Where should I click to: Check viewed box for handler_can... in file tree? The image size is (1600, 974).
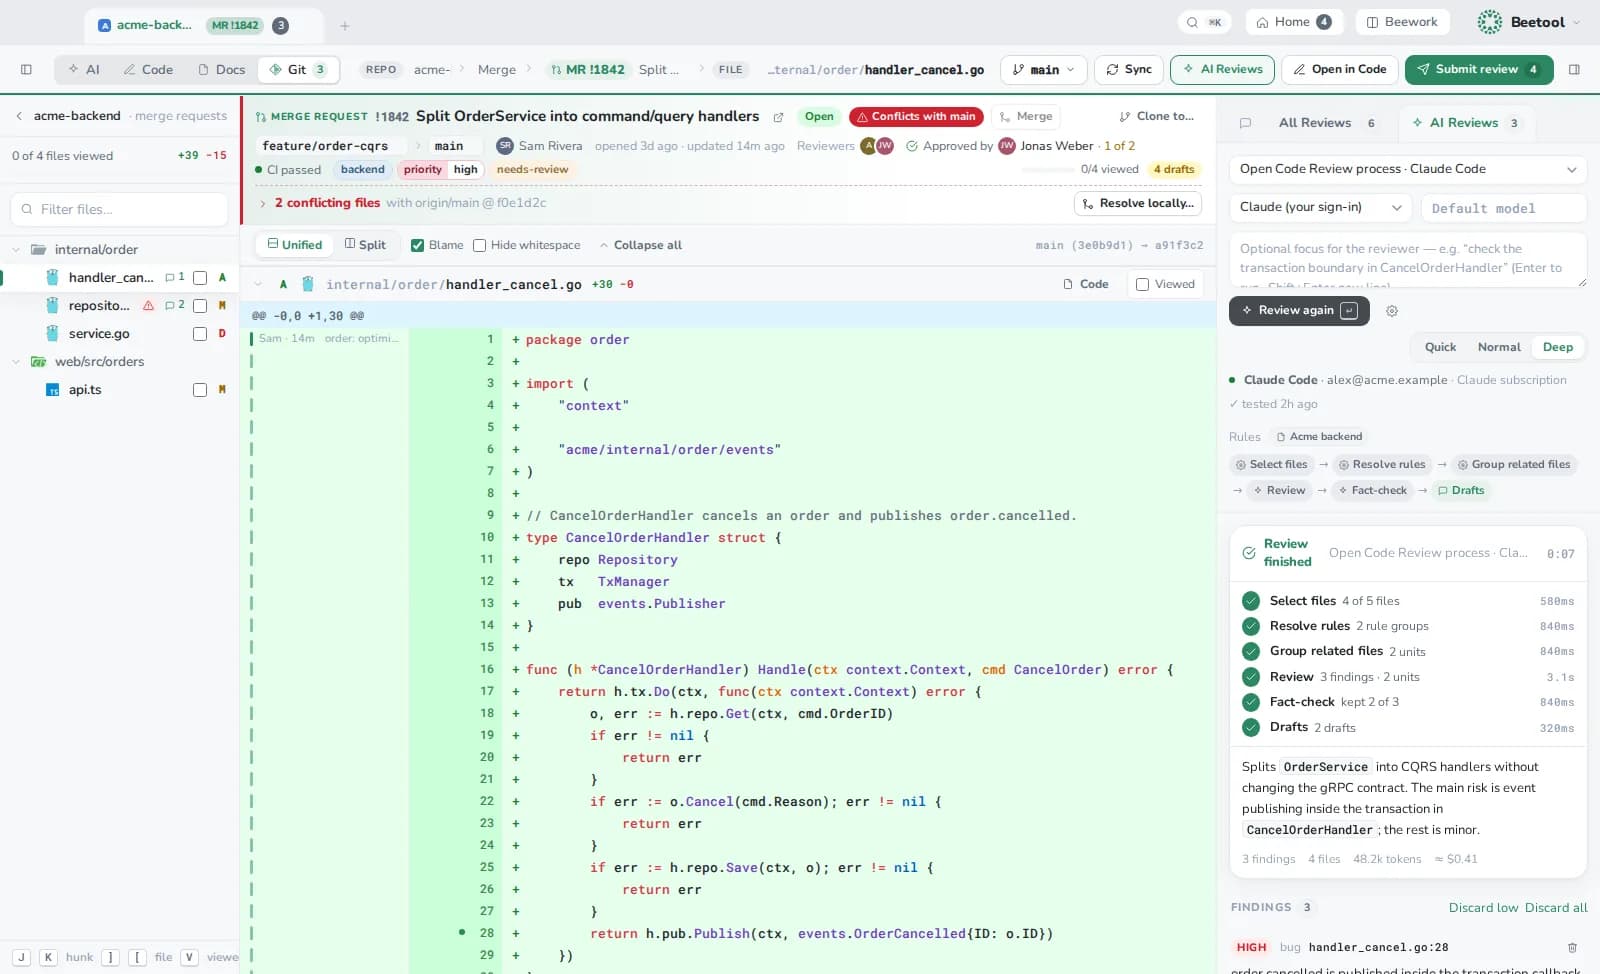click(200, 278)
